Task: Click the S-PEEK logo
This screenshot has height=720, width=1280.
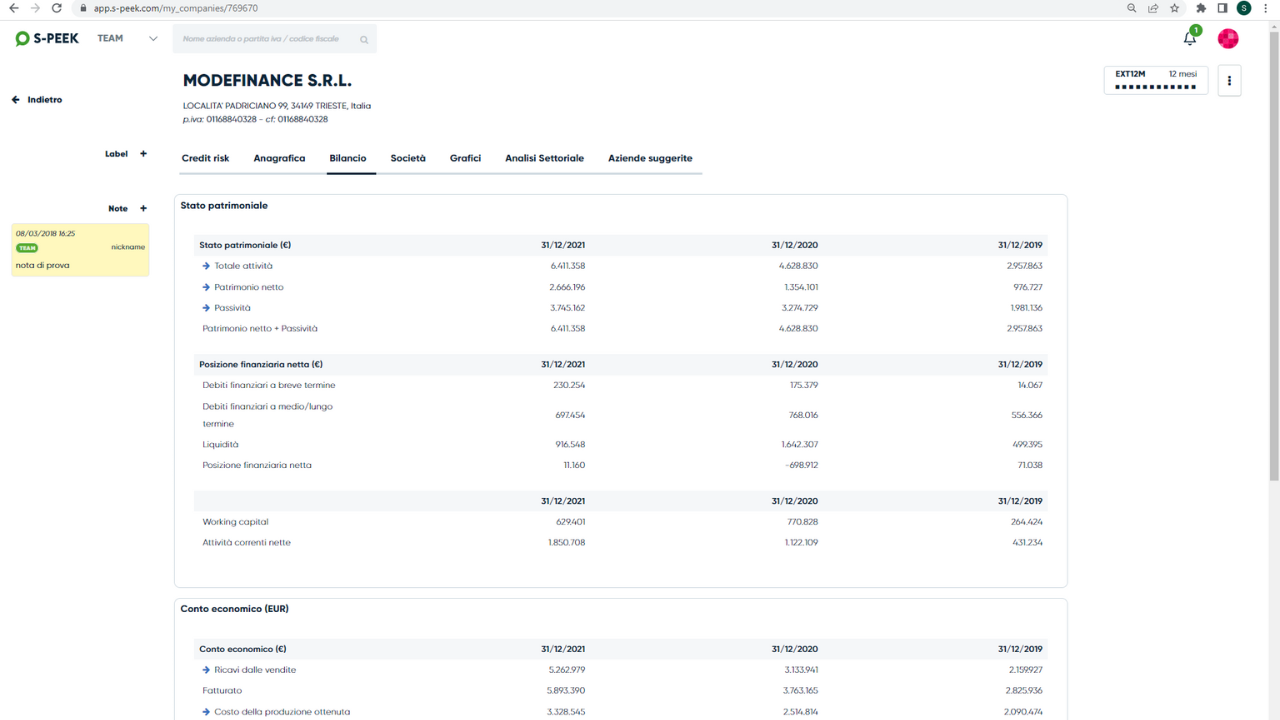Action: click(47, 39)
